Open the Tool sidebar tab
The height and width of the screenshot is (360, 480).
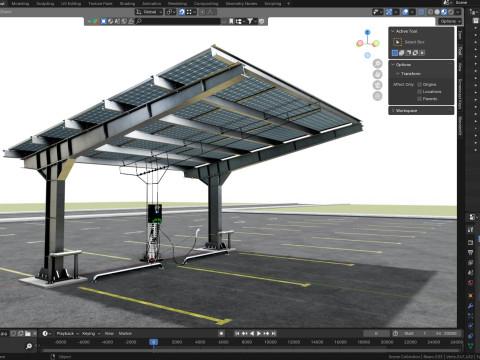[x=460, y=51]
